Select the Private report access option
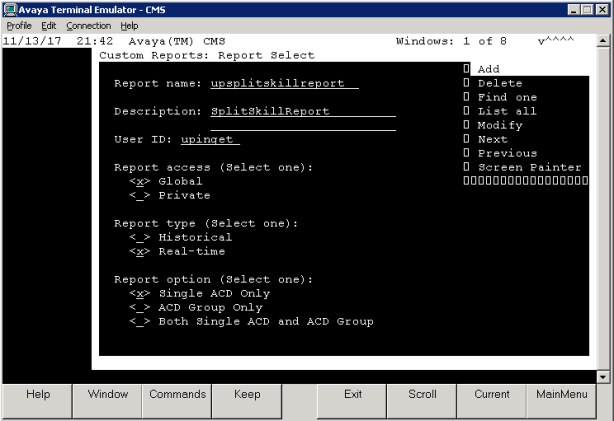This screenshot has width=614, height=421. point(137,196)
